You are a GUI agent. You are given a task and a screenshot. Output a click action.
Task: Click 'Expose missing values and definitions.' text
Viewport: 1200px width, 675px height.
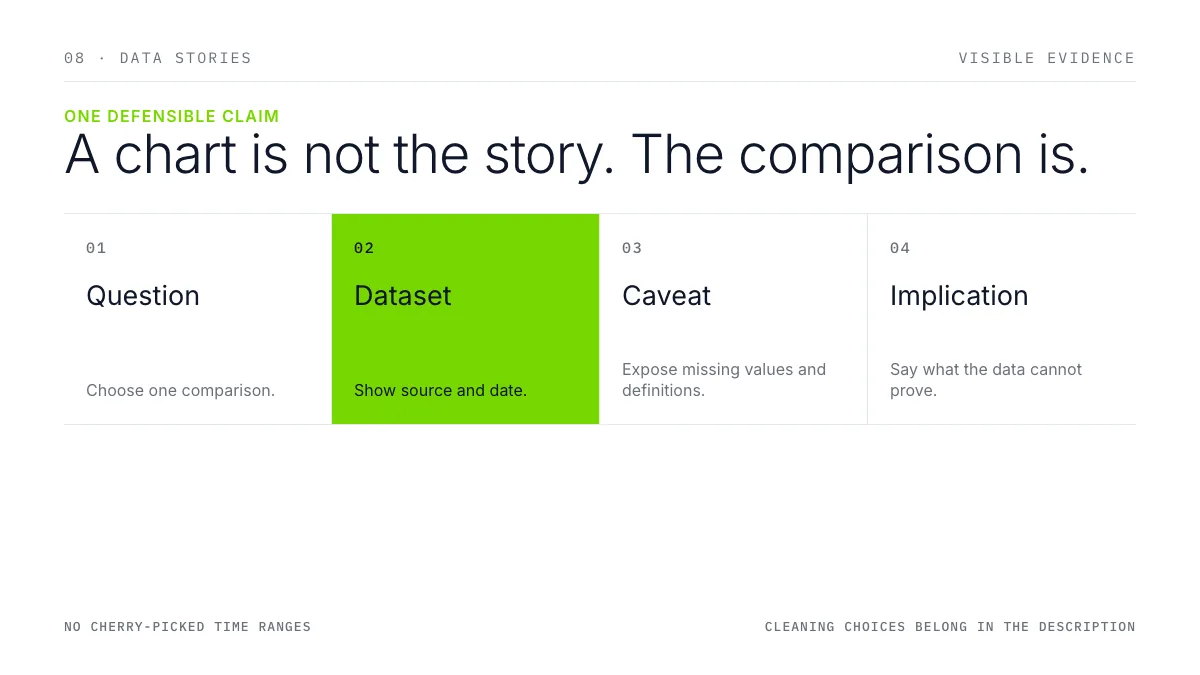point(724,380)
